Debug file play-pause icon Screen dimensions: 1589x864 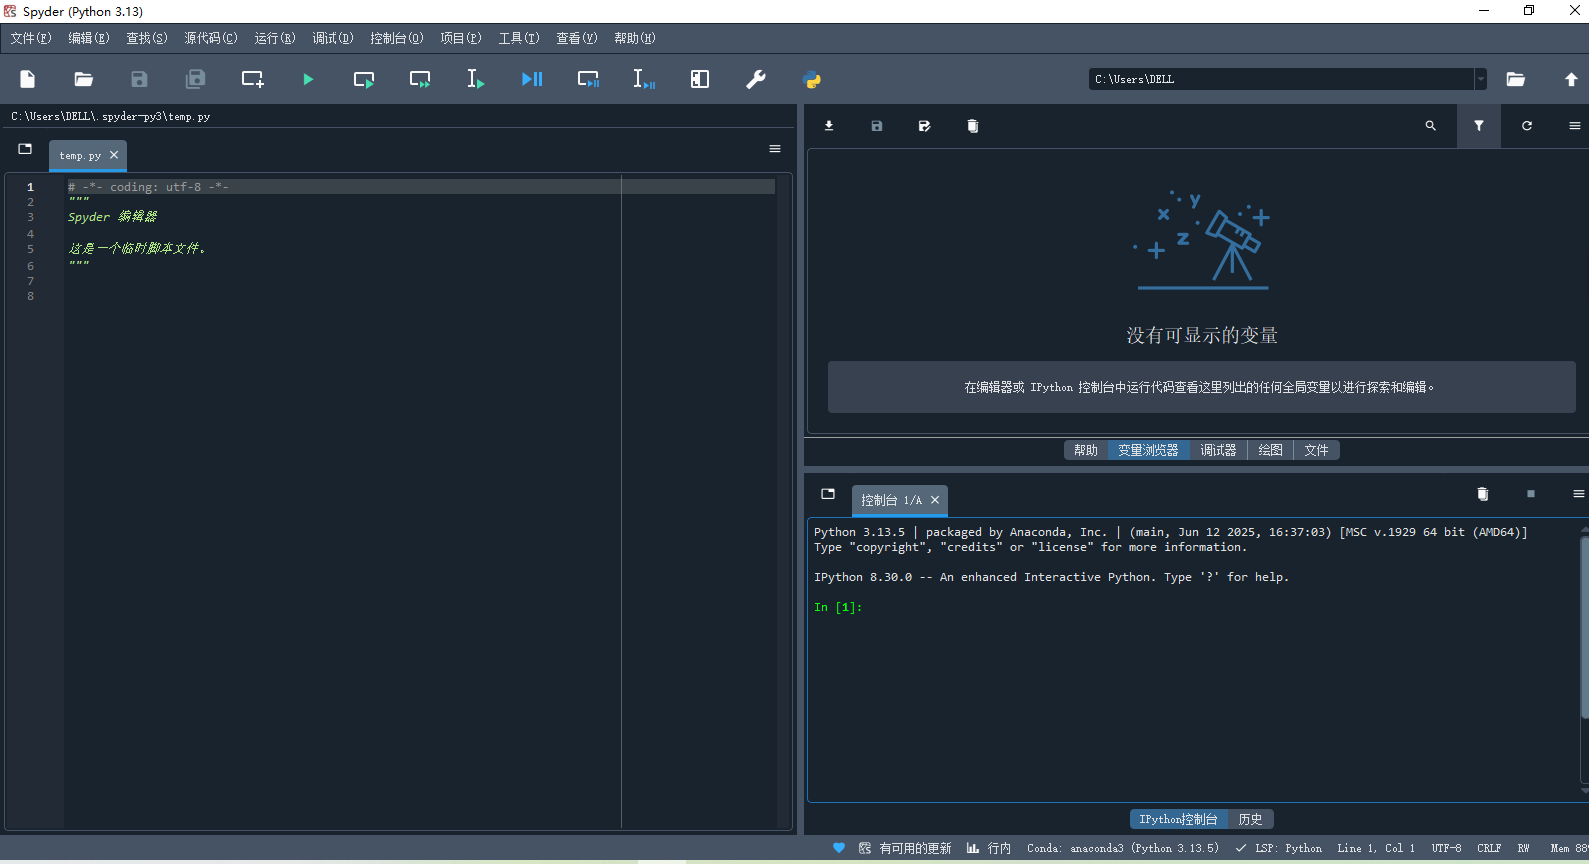click(532, 79)
